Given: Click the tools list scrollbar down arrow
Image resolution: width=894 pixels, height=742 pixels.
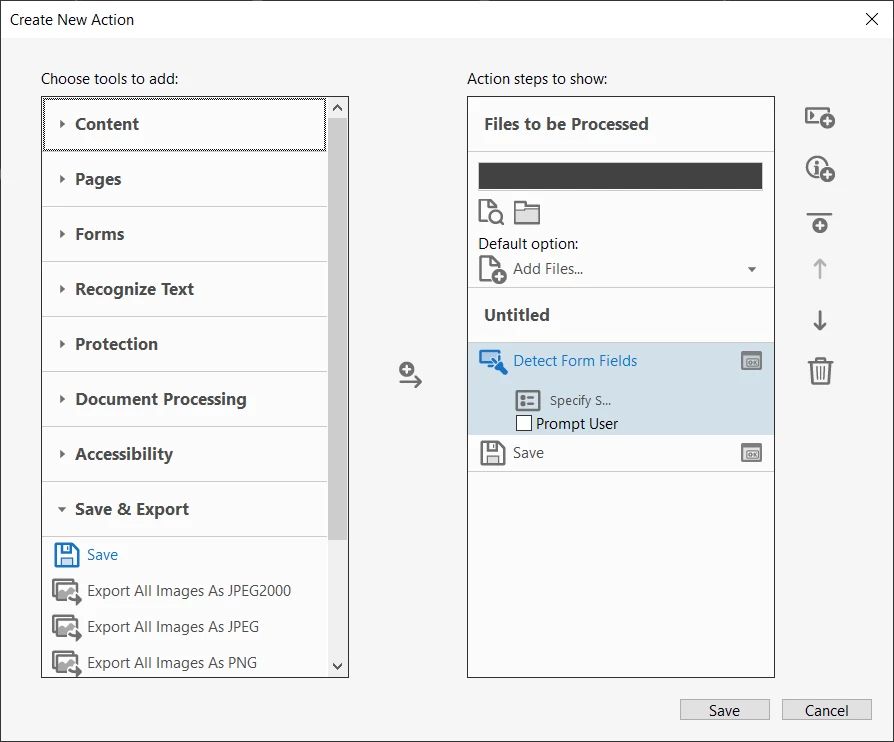Looking at the screenshot, I should pos(338,666).
